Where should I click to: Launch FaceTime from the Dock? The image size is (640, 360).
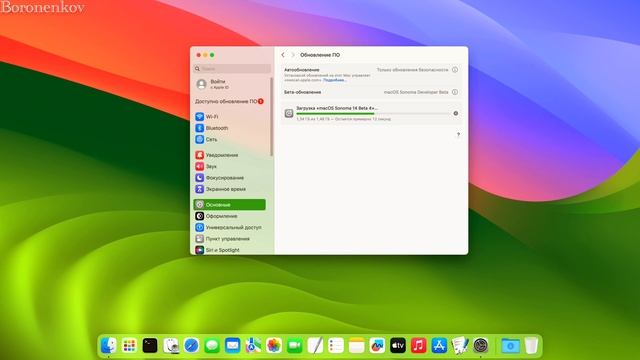[x=295, y=346]
